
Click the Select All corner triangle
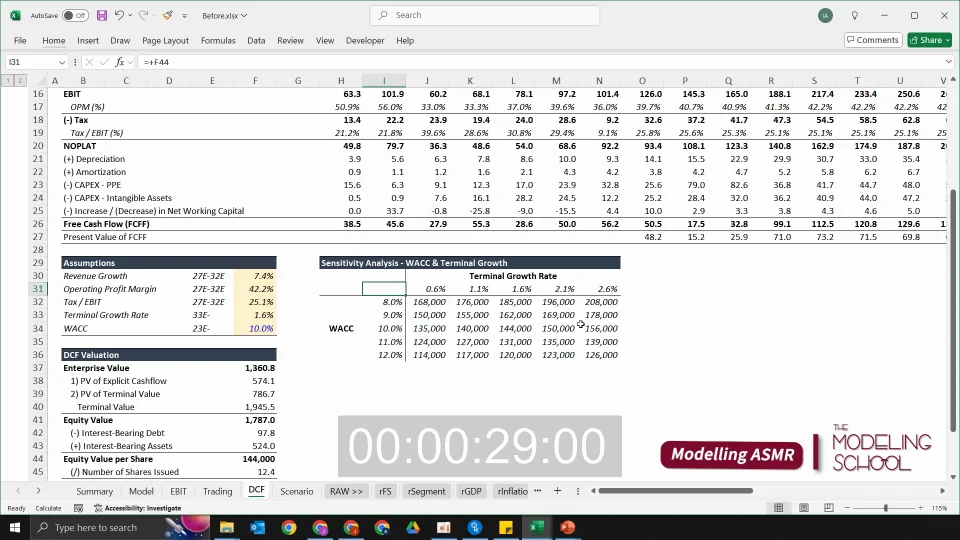point(40,81)
